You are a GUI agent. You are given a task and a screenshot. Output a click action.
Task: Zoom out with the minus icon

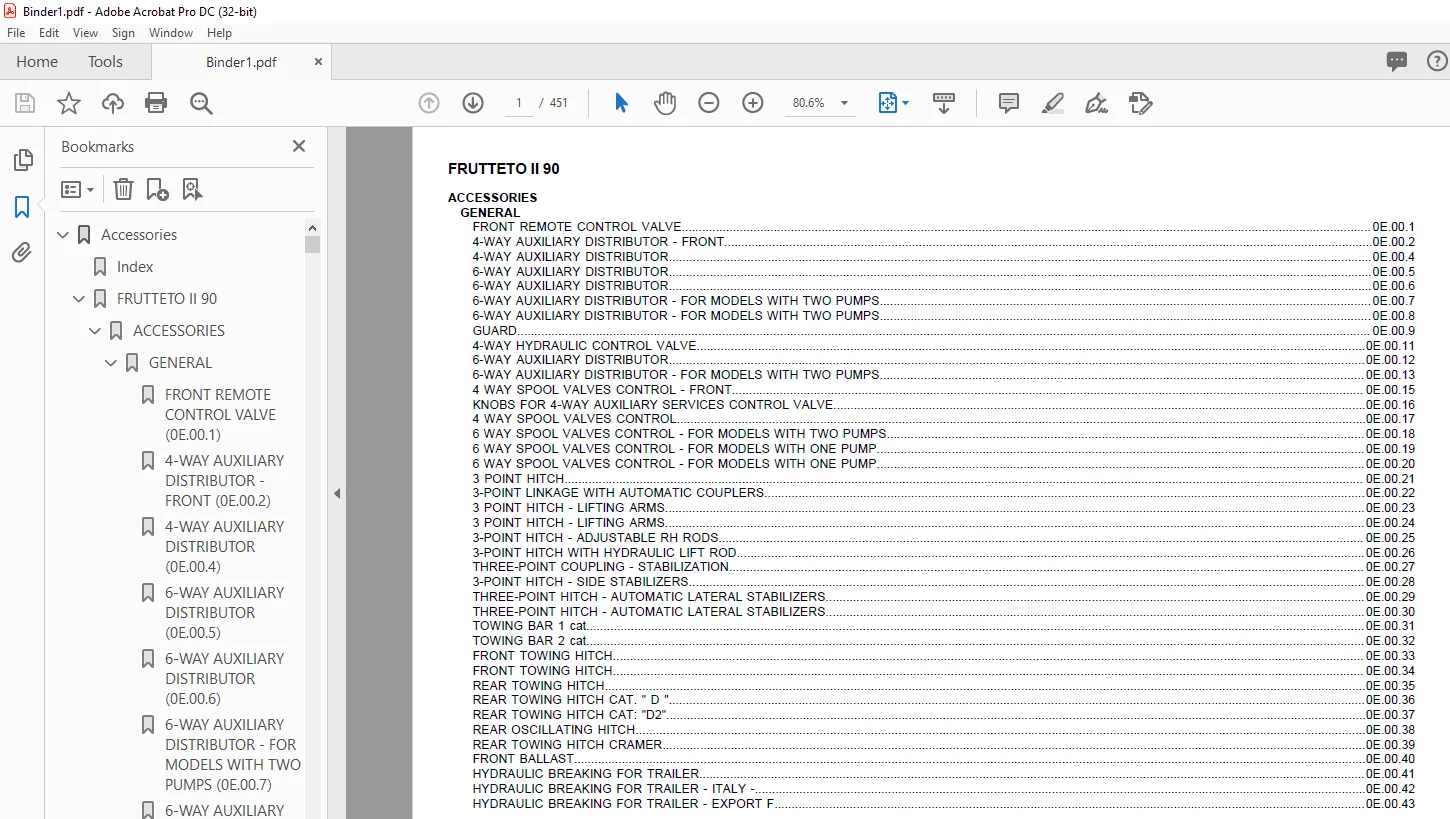[x=709, y=103]
